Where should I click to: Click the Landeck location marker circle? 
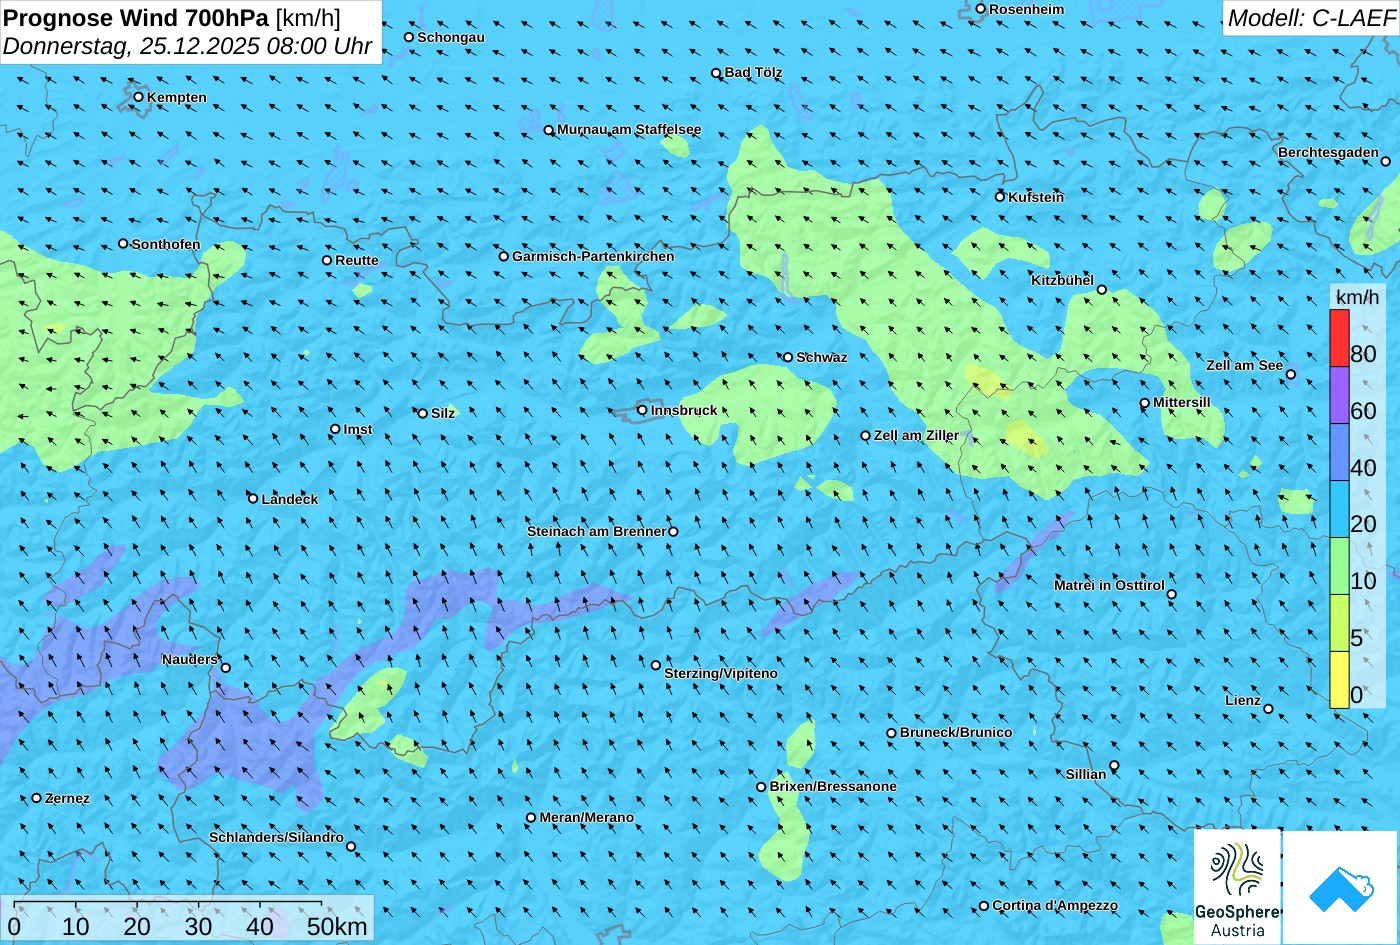click(253, 498)
